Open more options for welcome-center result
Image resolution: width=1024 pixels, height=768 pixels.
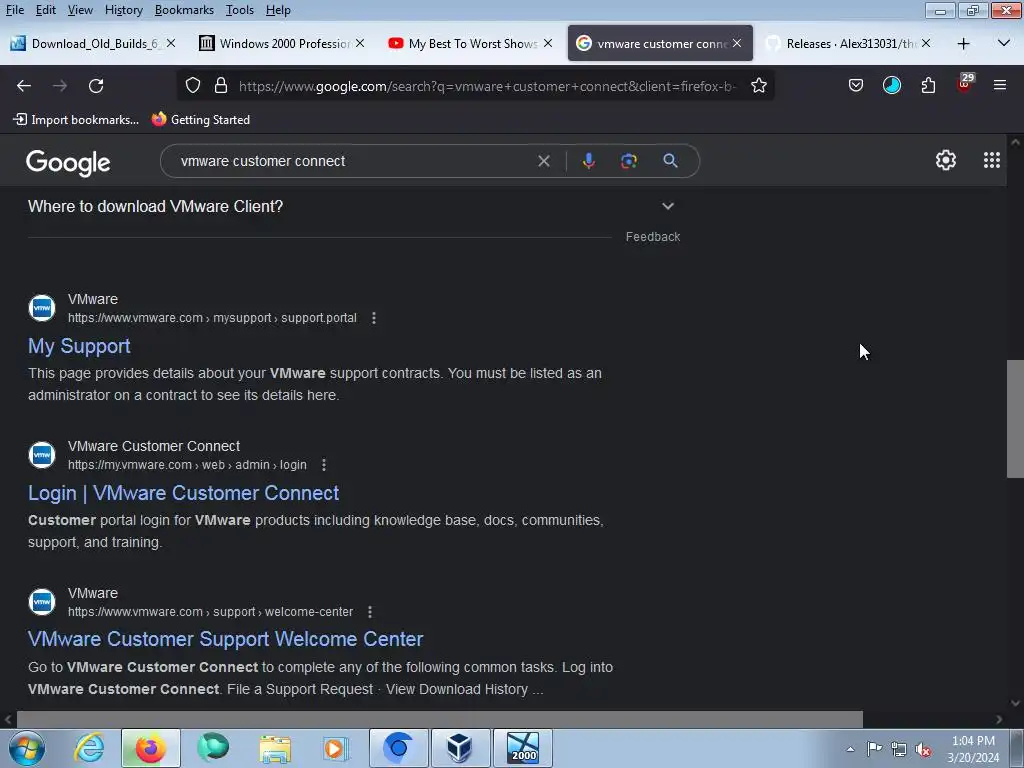[x=370, y=612]
